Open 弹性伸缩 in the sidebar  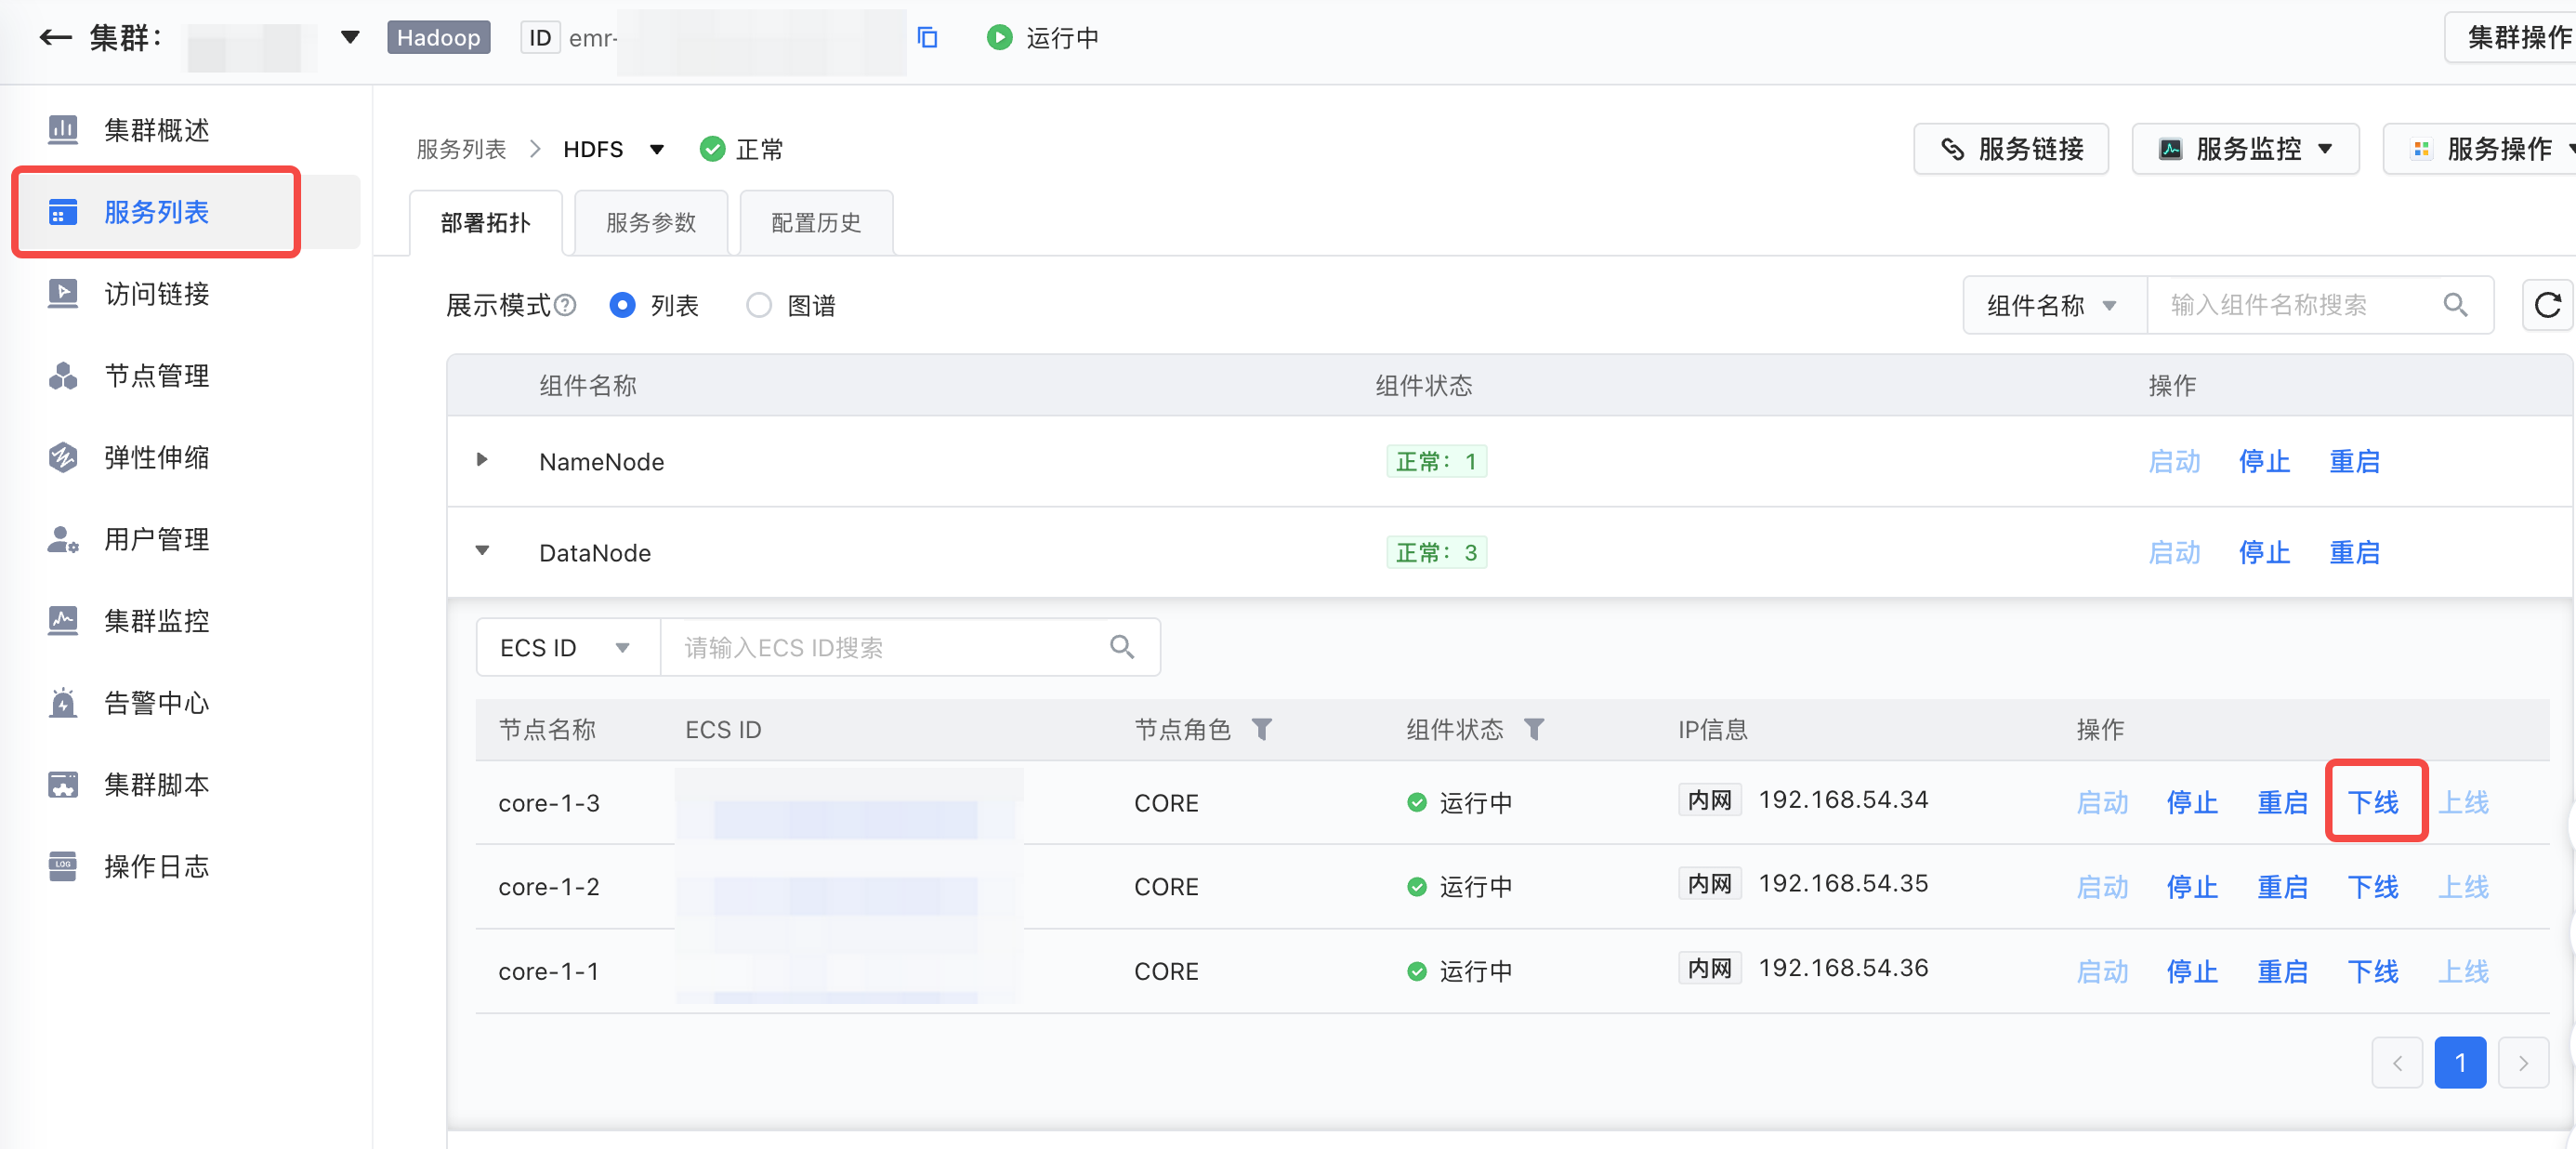[156, 458]
